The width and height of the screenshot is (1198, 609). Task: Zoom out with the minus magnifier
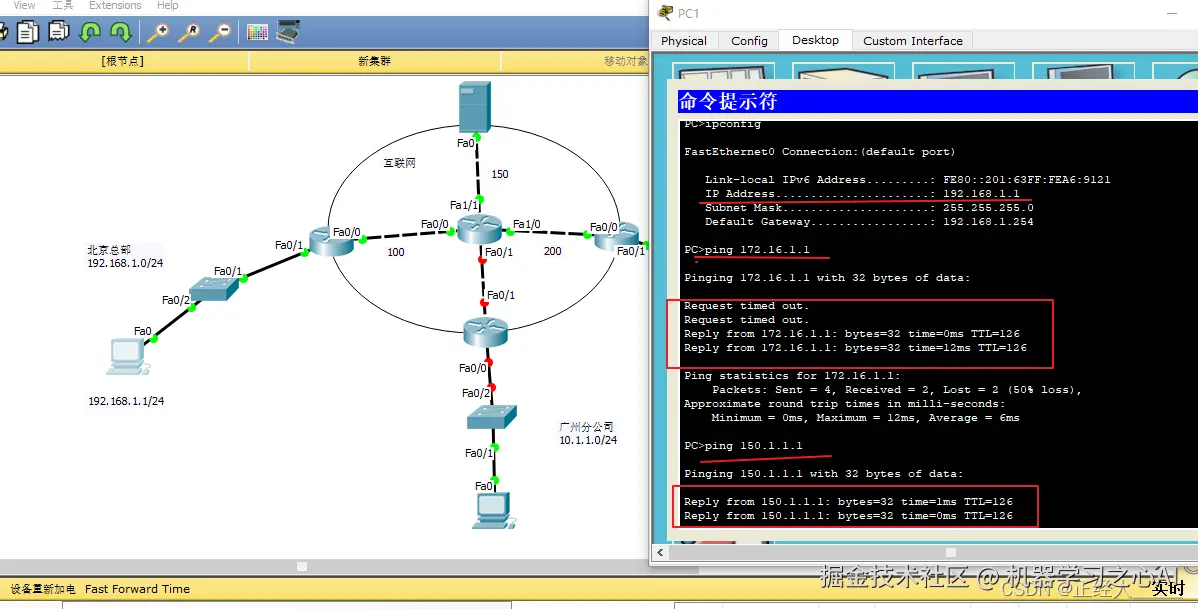point(220,32)
